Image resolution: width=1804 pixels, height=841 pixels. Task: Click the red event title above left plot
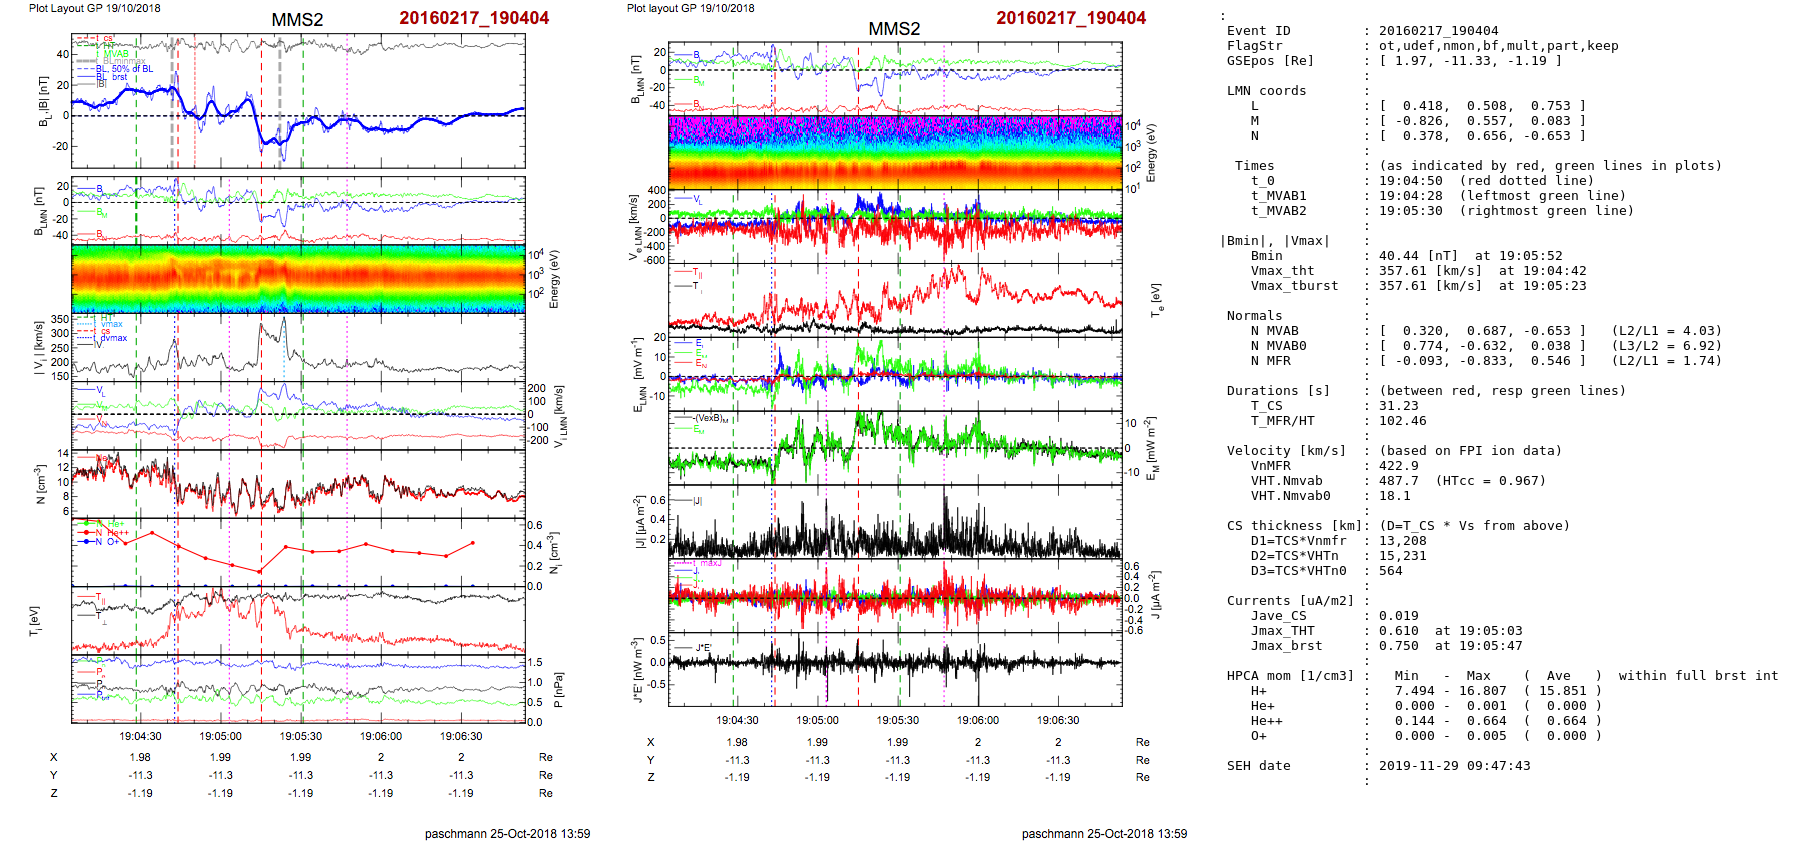click(473, 18)
